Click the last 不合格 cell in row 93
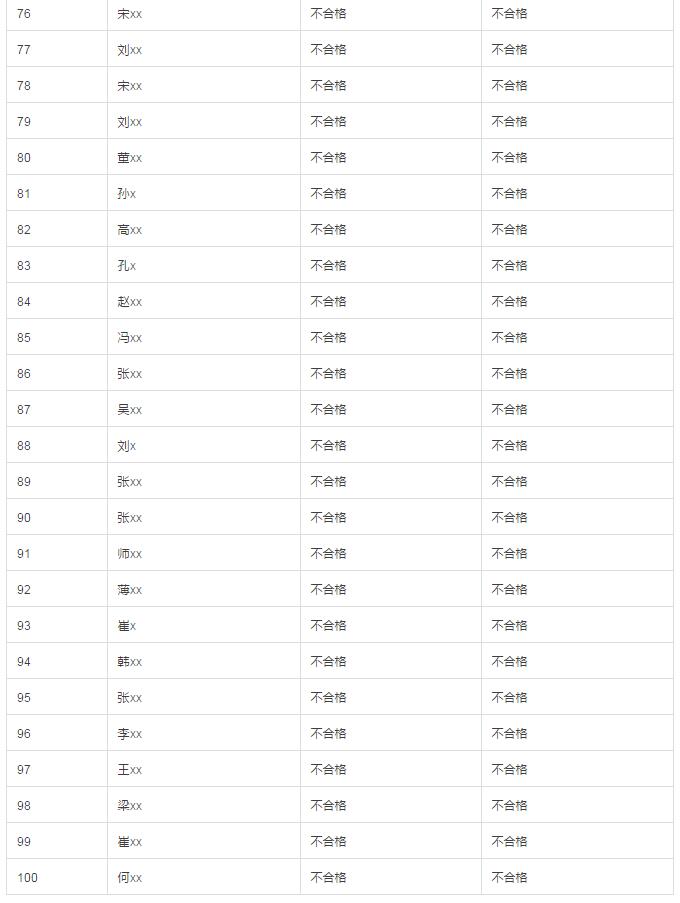 point(509,626)
